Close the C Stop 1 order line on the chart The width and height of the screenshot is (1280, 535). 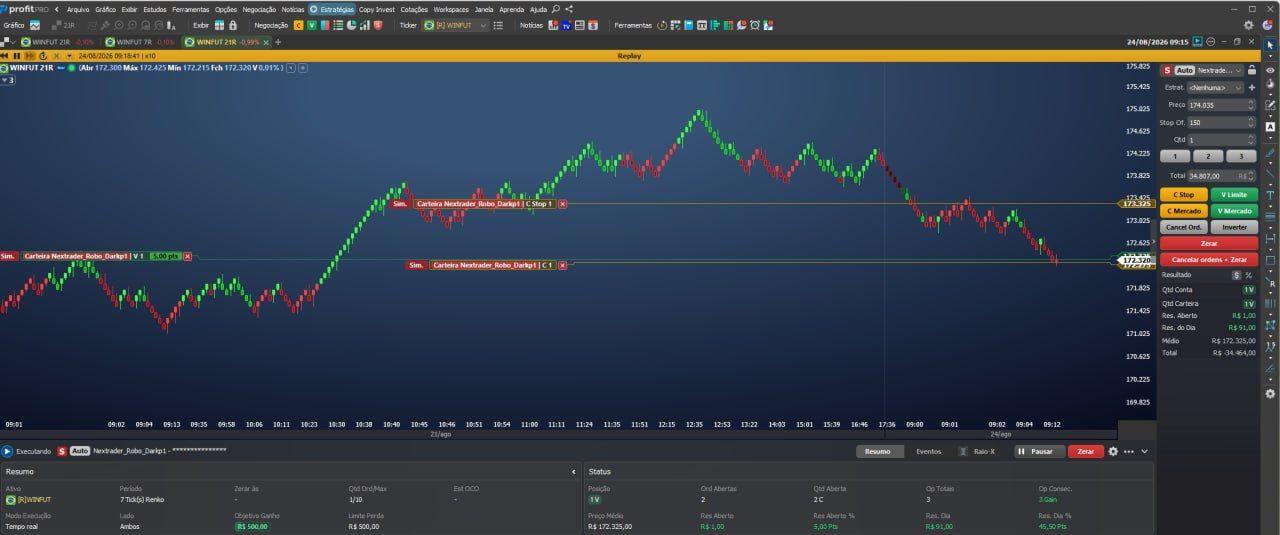[x=562, y=204]
